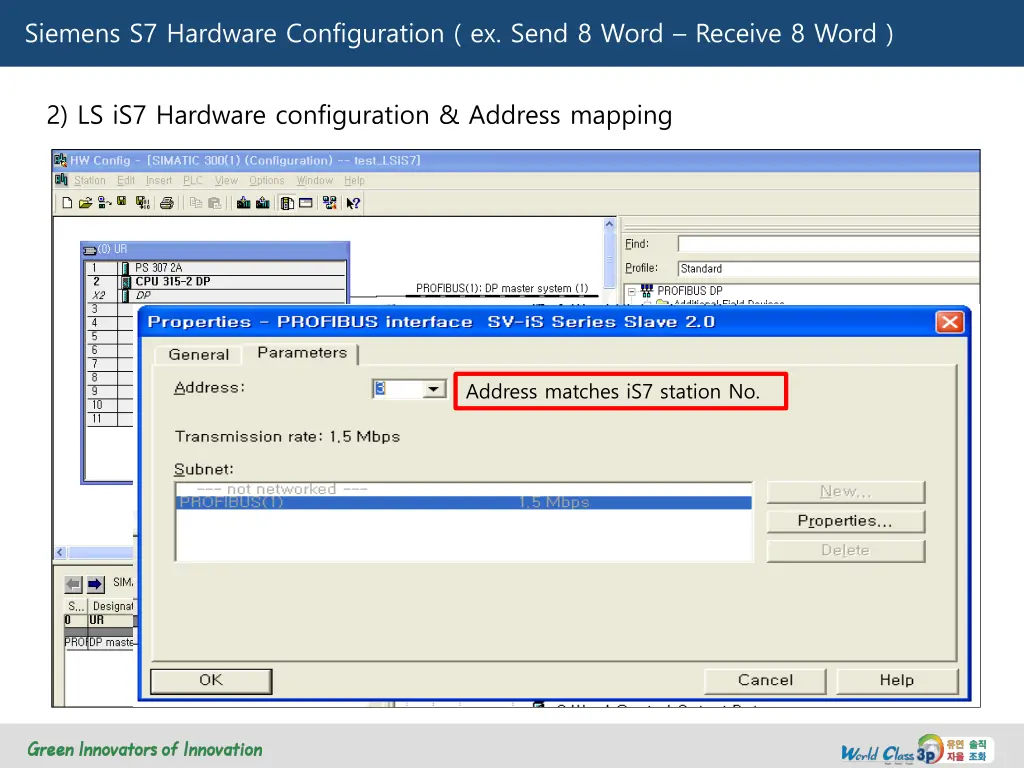Select the X2 DP interface row
This screenshot has height=768, width=1024.
(x=216, y=295)
